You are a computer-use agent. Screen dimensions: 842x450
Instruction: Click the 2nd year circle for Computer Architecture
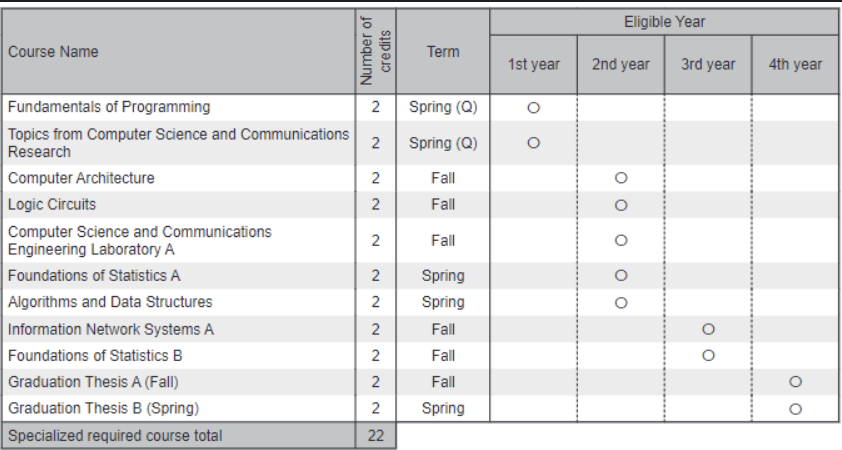coord(620,178)
